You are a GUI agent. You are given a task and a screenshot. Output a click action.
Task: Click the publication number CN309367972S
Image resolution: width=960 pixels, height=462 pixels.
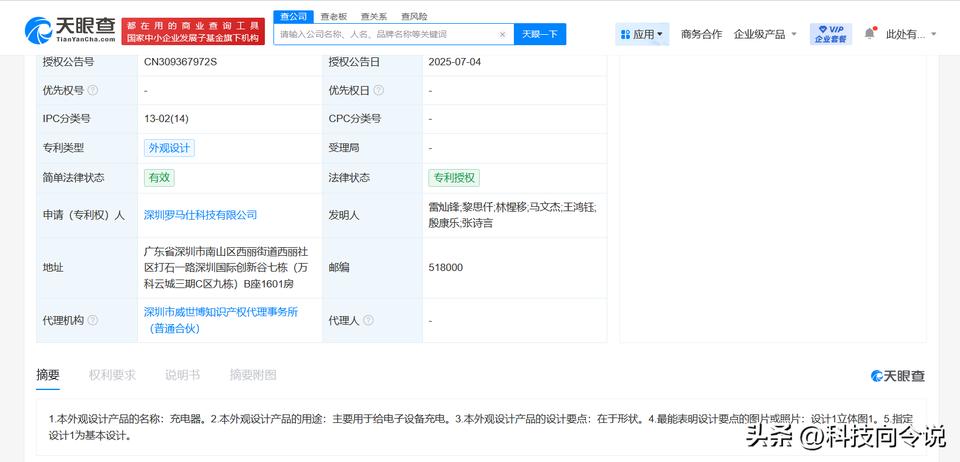(x=180, y=62)
